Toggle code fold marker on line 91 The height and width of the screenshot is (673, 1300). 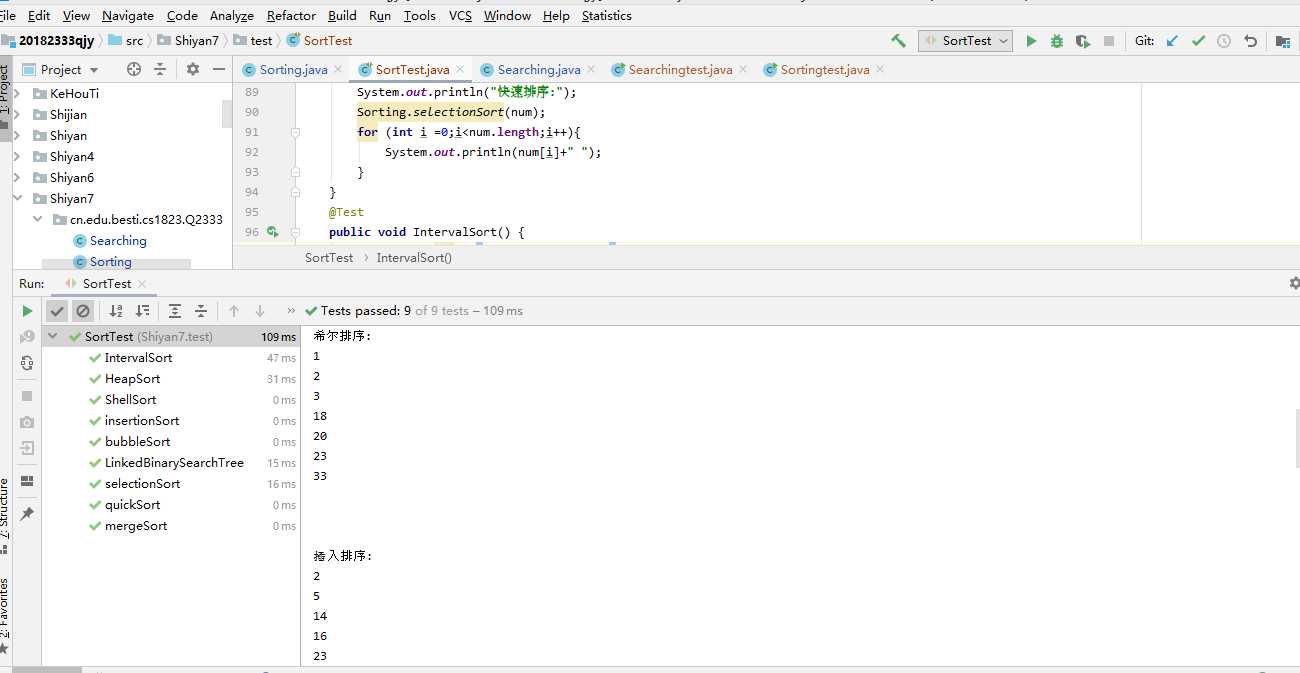tap(295, 132)
